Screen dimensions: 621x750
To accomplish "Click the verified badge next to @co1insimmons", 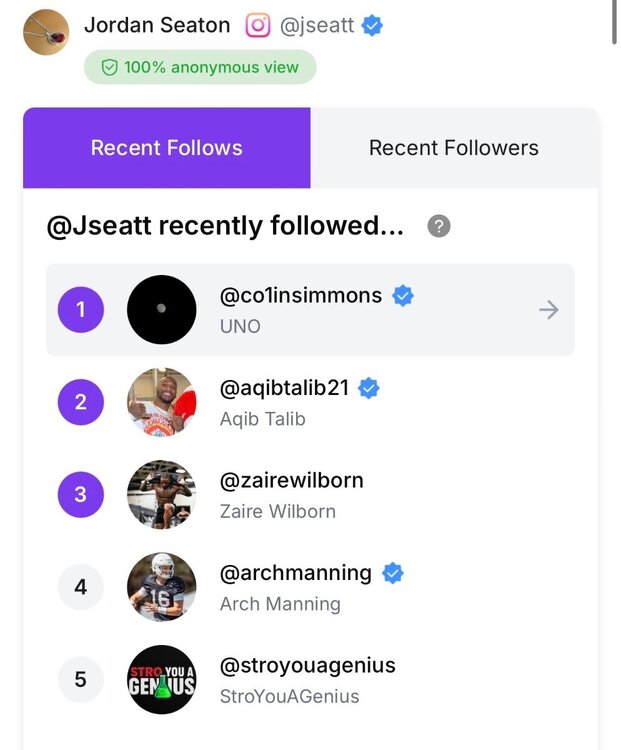I will (403, 295).
